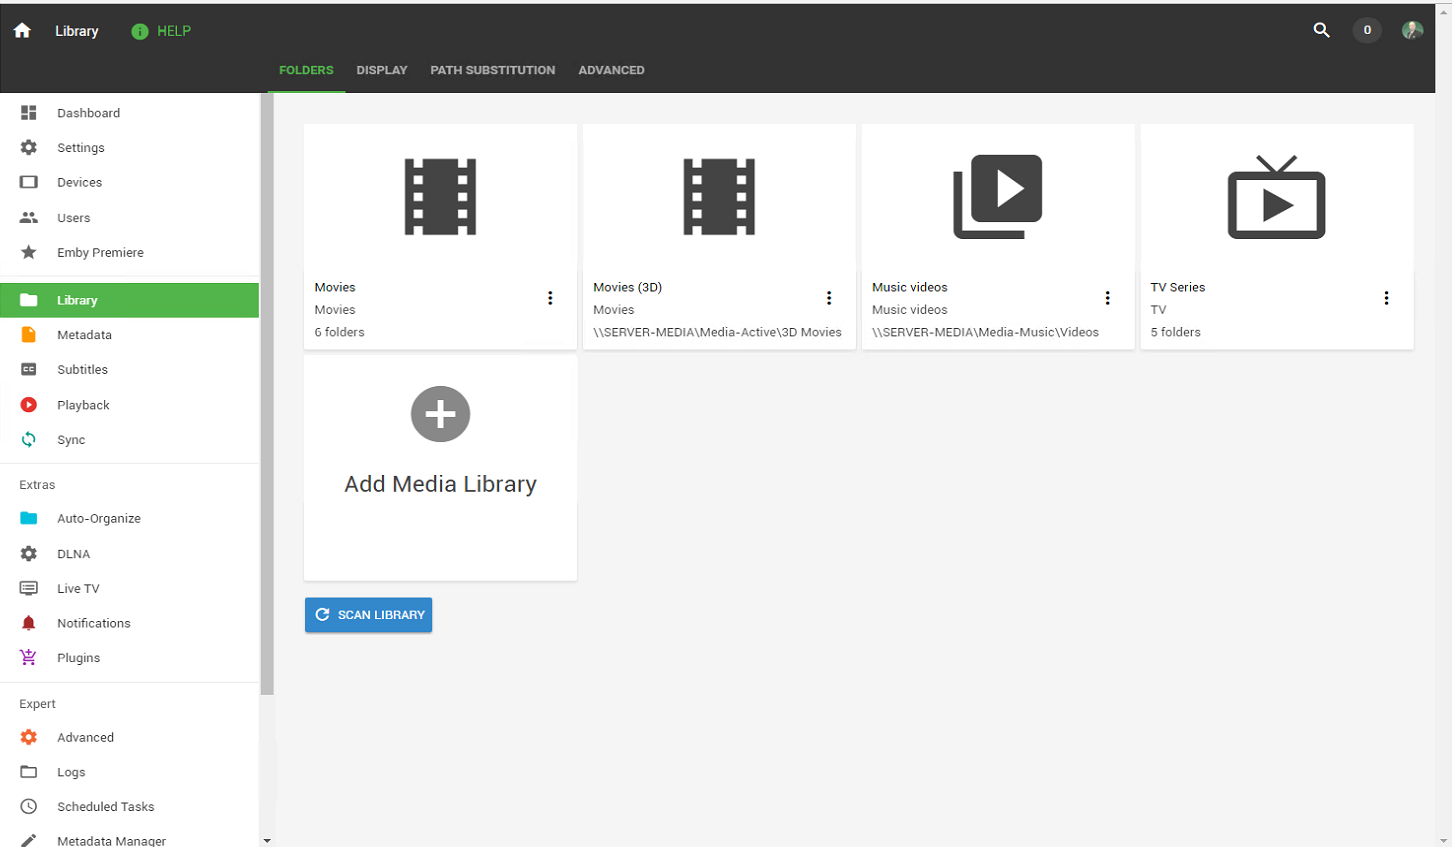Open options menu for Movies (3D) library
1453x847 pixels.
tap(829, 298)
